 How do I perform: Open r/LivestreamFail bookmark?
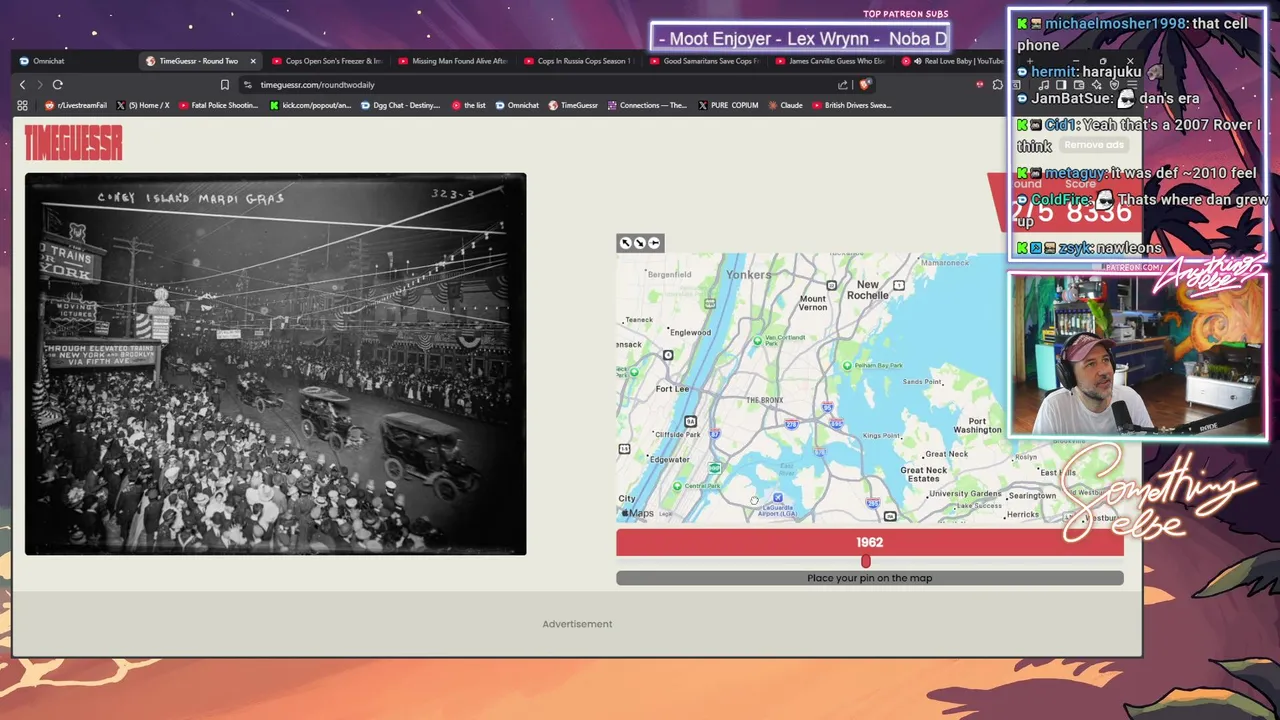tap(76, 105)
